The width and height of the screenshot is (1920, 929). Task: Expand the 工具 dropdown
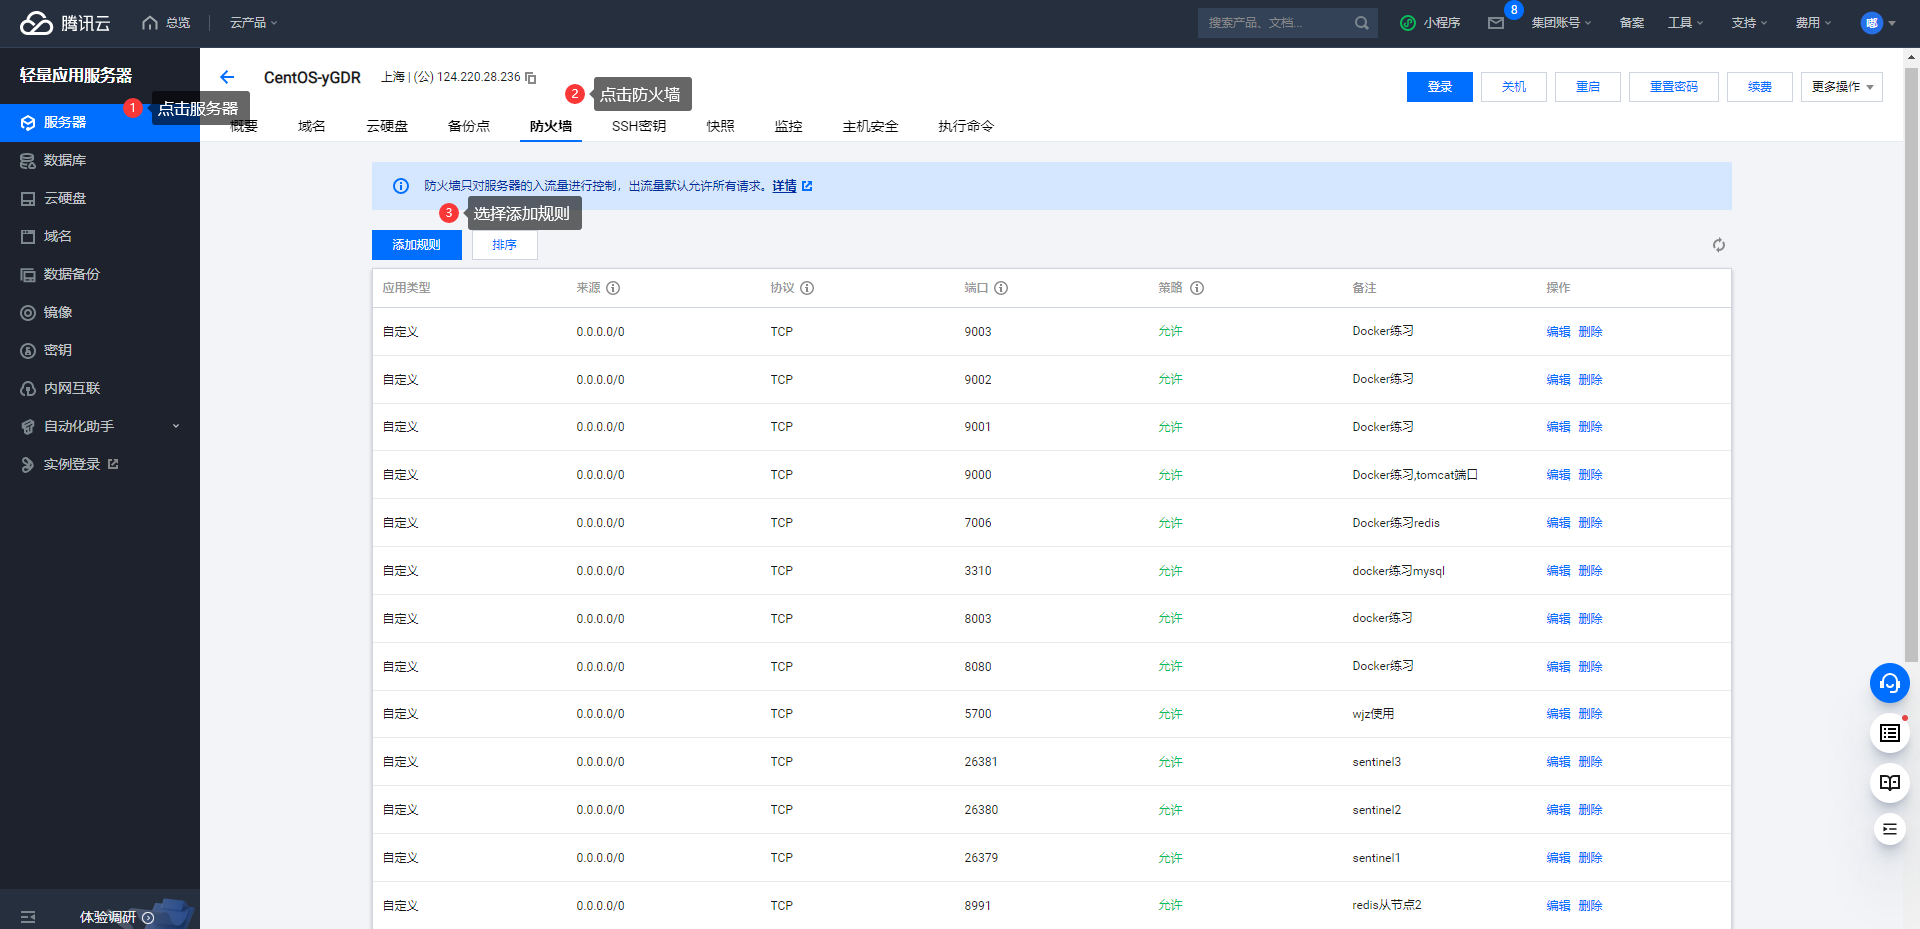coord(1685,23)
